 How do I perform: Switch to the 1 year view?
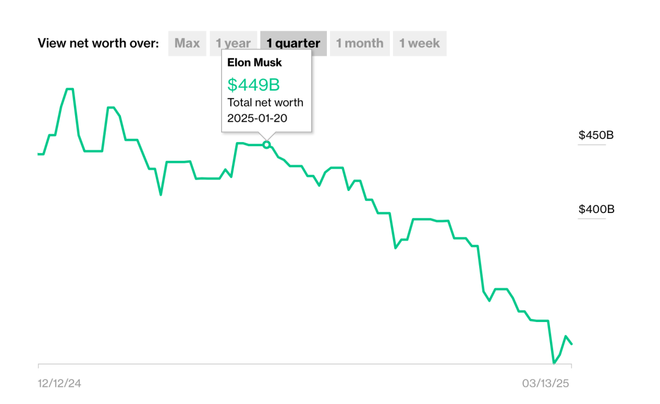point(234,43)
